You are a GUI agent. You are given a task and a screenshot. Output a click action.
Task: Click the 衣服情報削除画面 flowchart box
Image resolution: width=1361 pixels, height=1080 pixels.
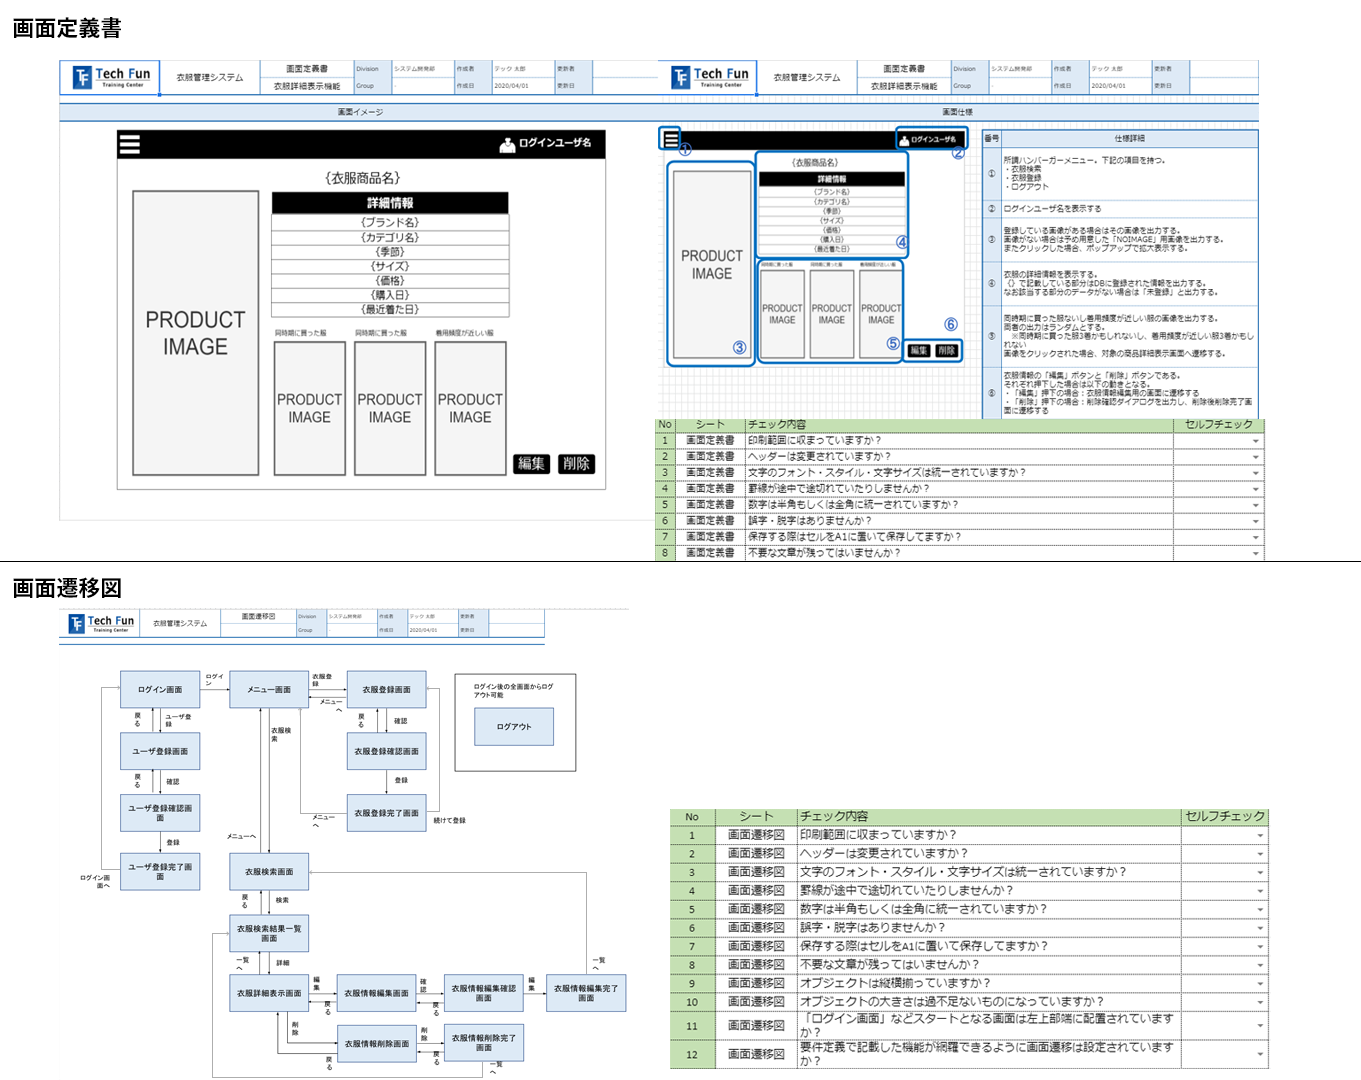(376, 1043)
